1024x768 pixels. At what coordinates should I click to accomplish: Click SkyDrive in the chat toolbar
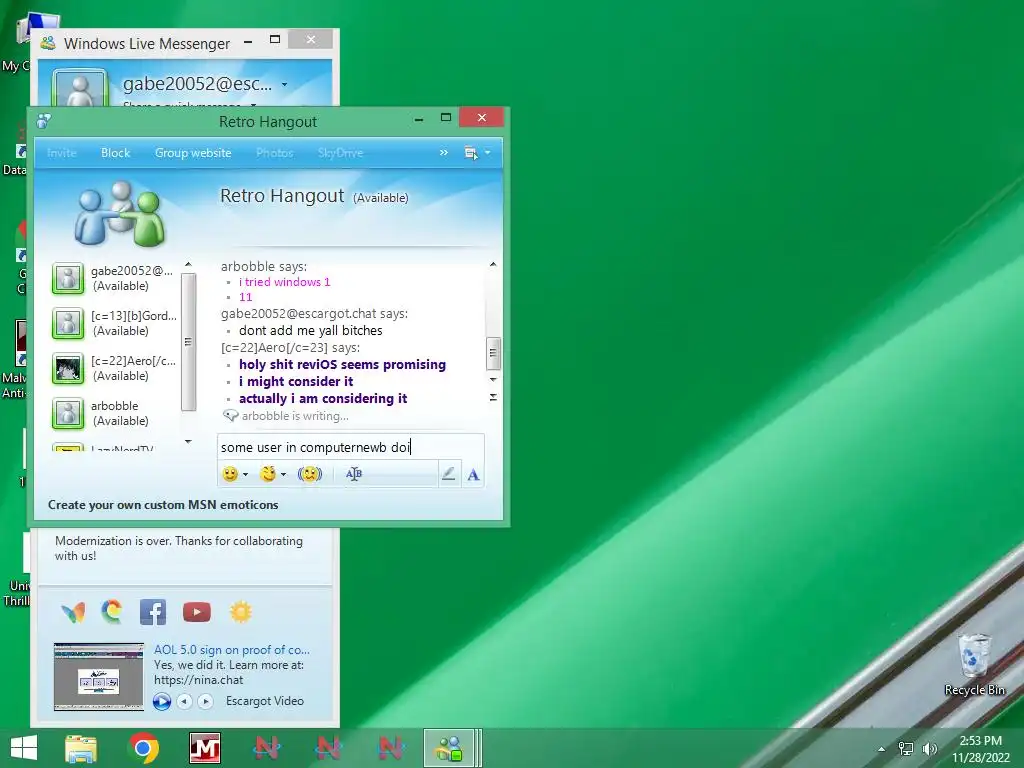point(340,153)
